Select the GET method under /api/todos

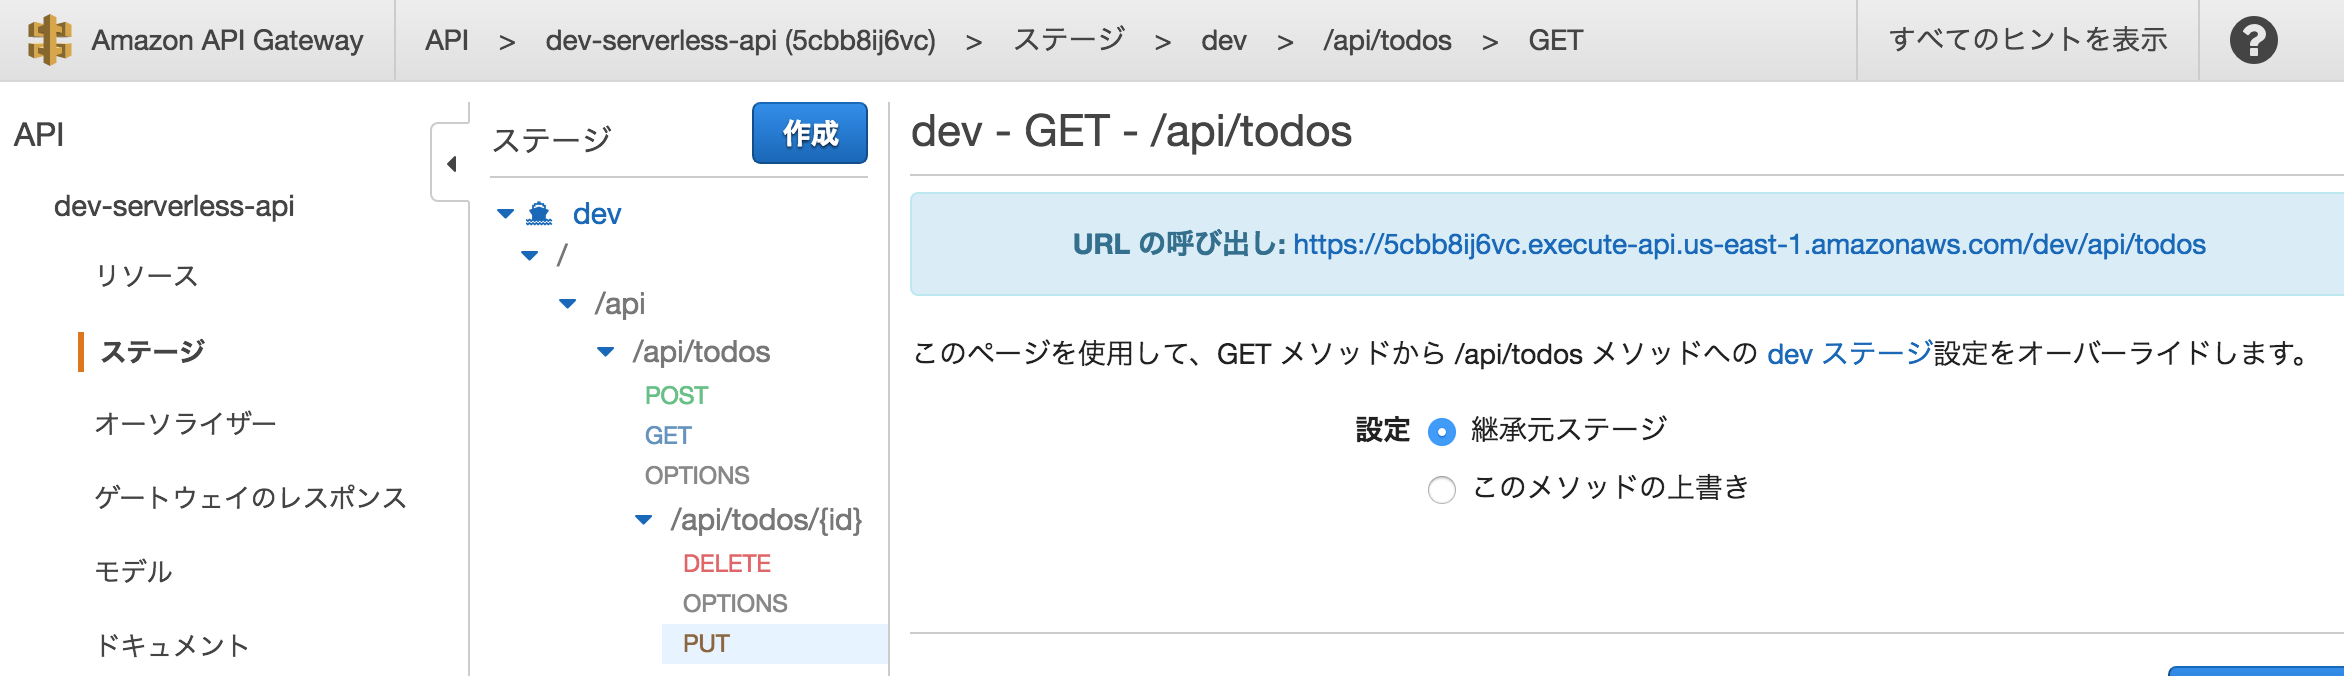668,436
